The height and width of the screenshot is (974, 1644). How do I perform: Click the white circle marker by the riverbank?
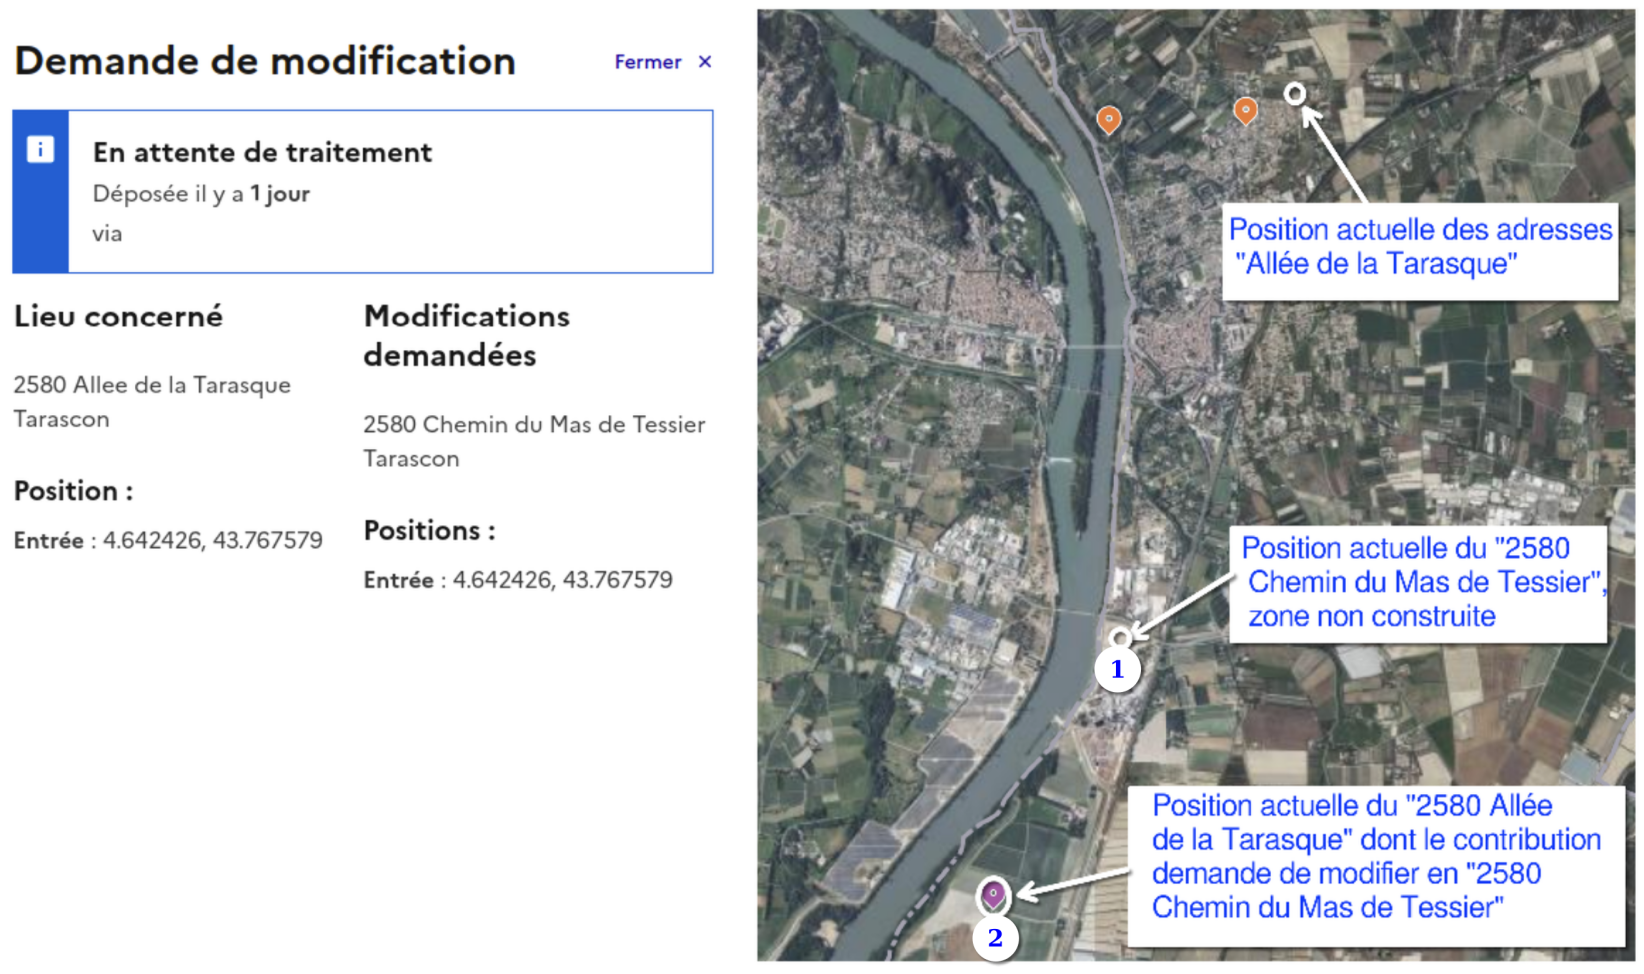[1120, 637]
